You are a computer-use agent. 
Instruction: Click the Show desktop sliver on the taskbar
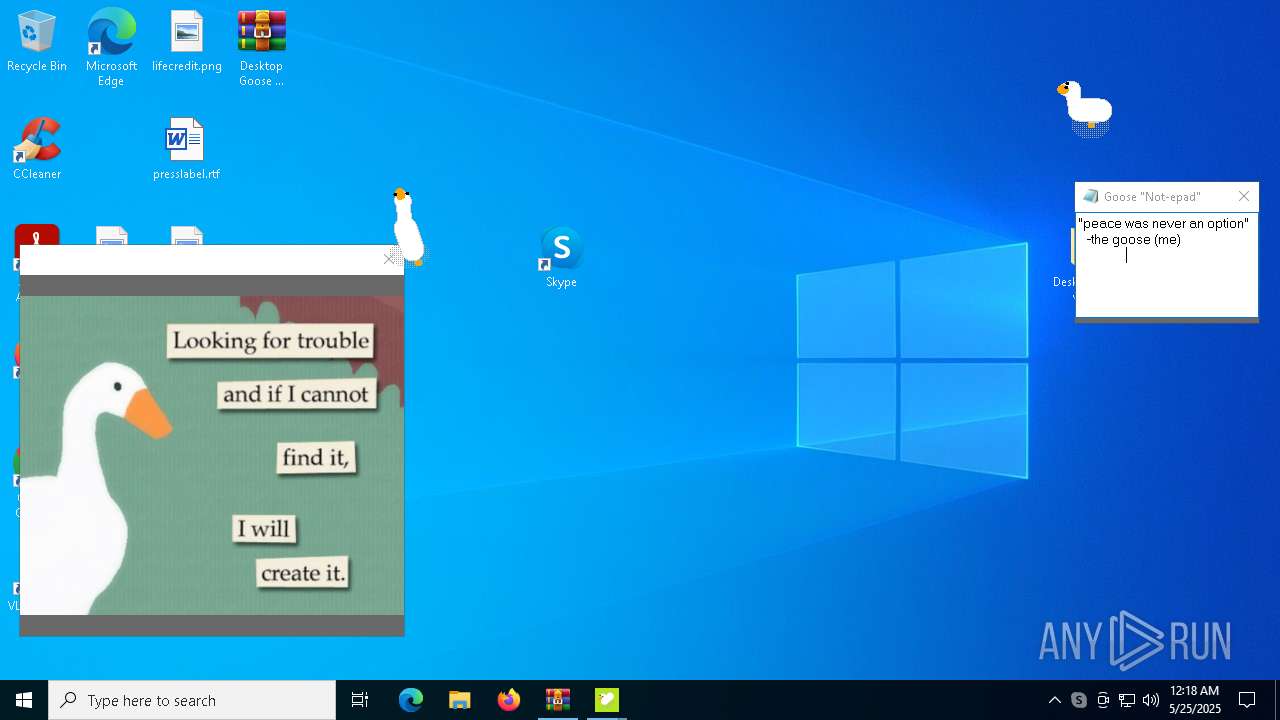pos(1277,700)
